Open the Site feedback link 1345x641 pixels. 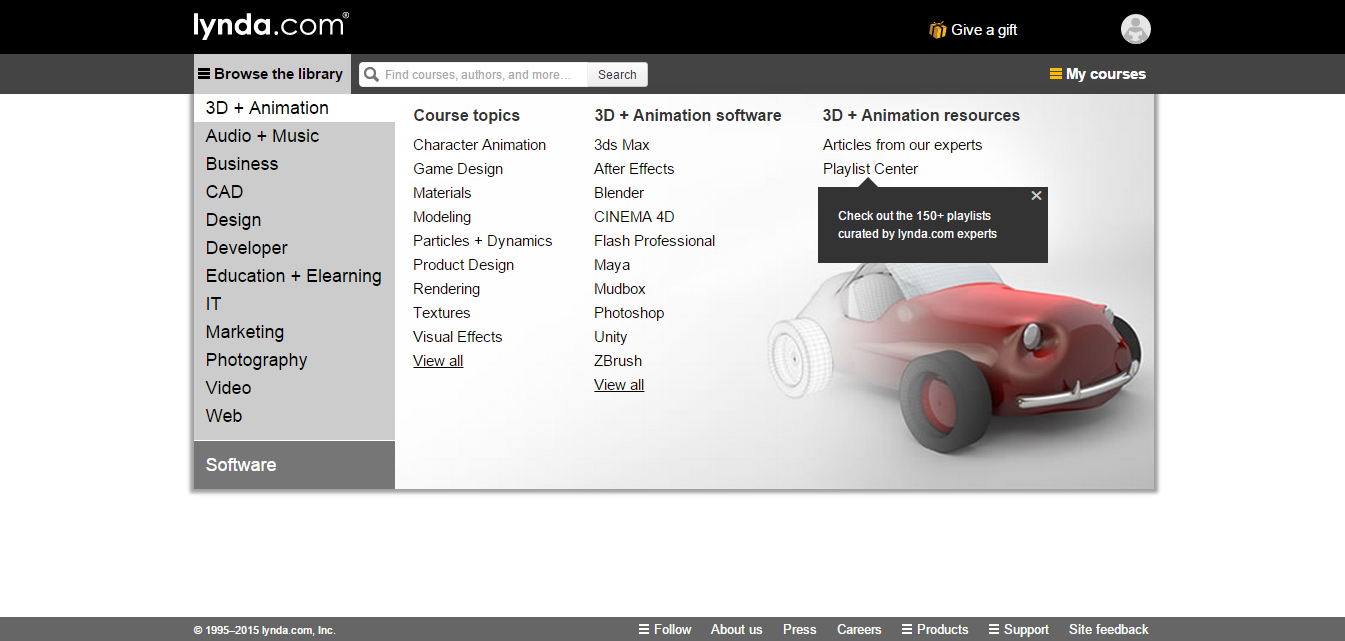coord(1108,630)
